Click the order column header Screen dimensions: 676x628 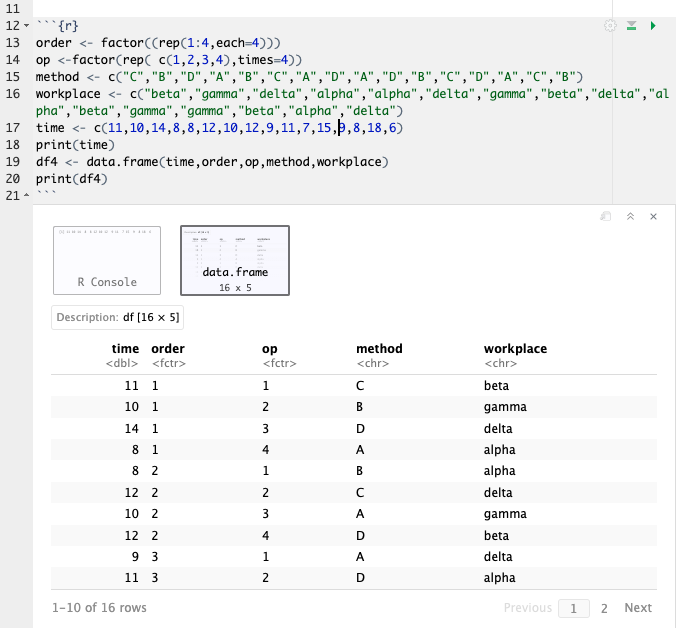[168, 349]
